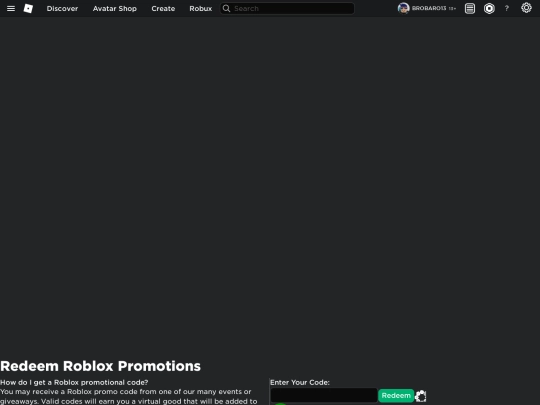The height and width of the screenshot is (405, 540).
Task: Focus the top Search box
Action: coord(287,9)
